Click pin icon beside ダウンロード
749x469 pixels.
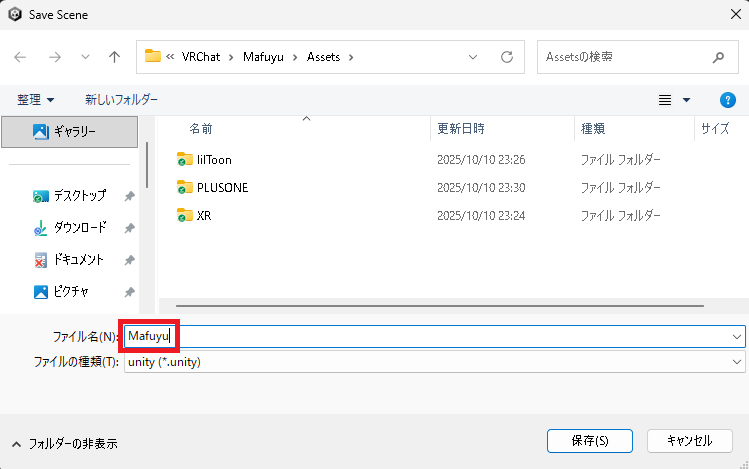pos(129,228)
